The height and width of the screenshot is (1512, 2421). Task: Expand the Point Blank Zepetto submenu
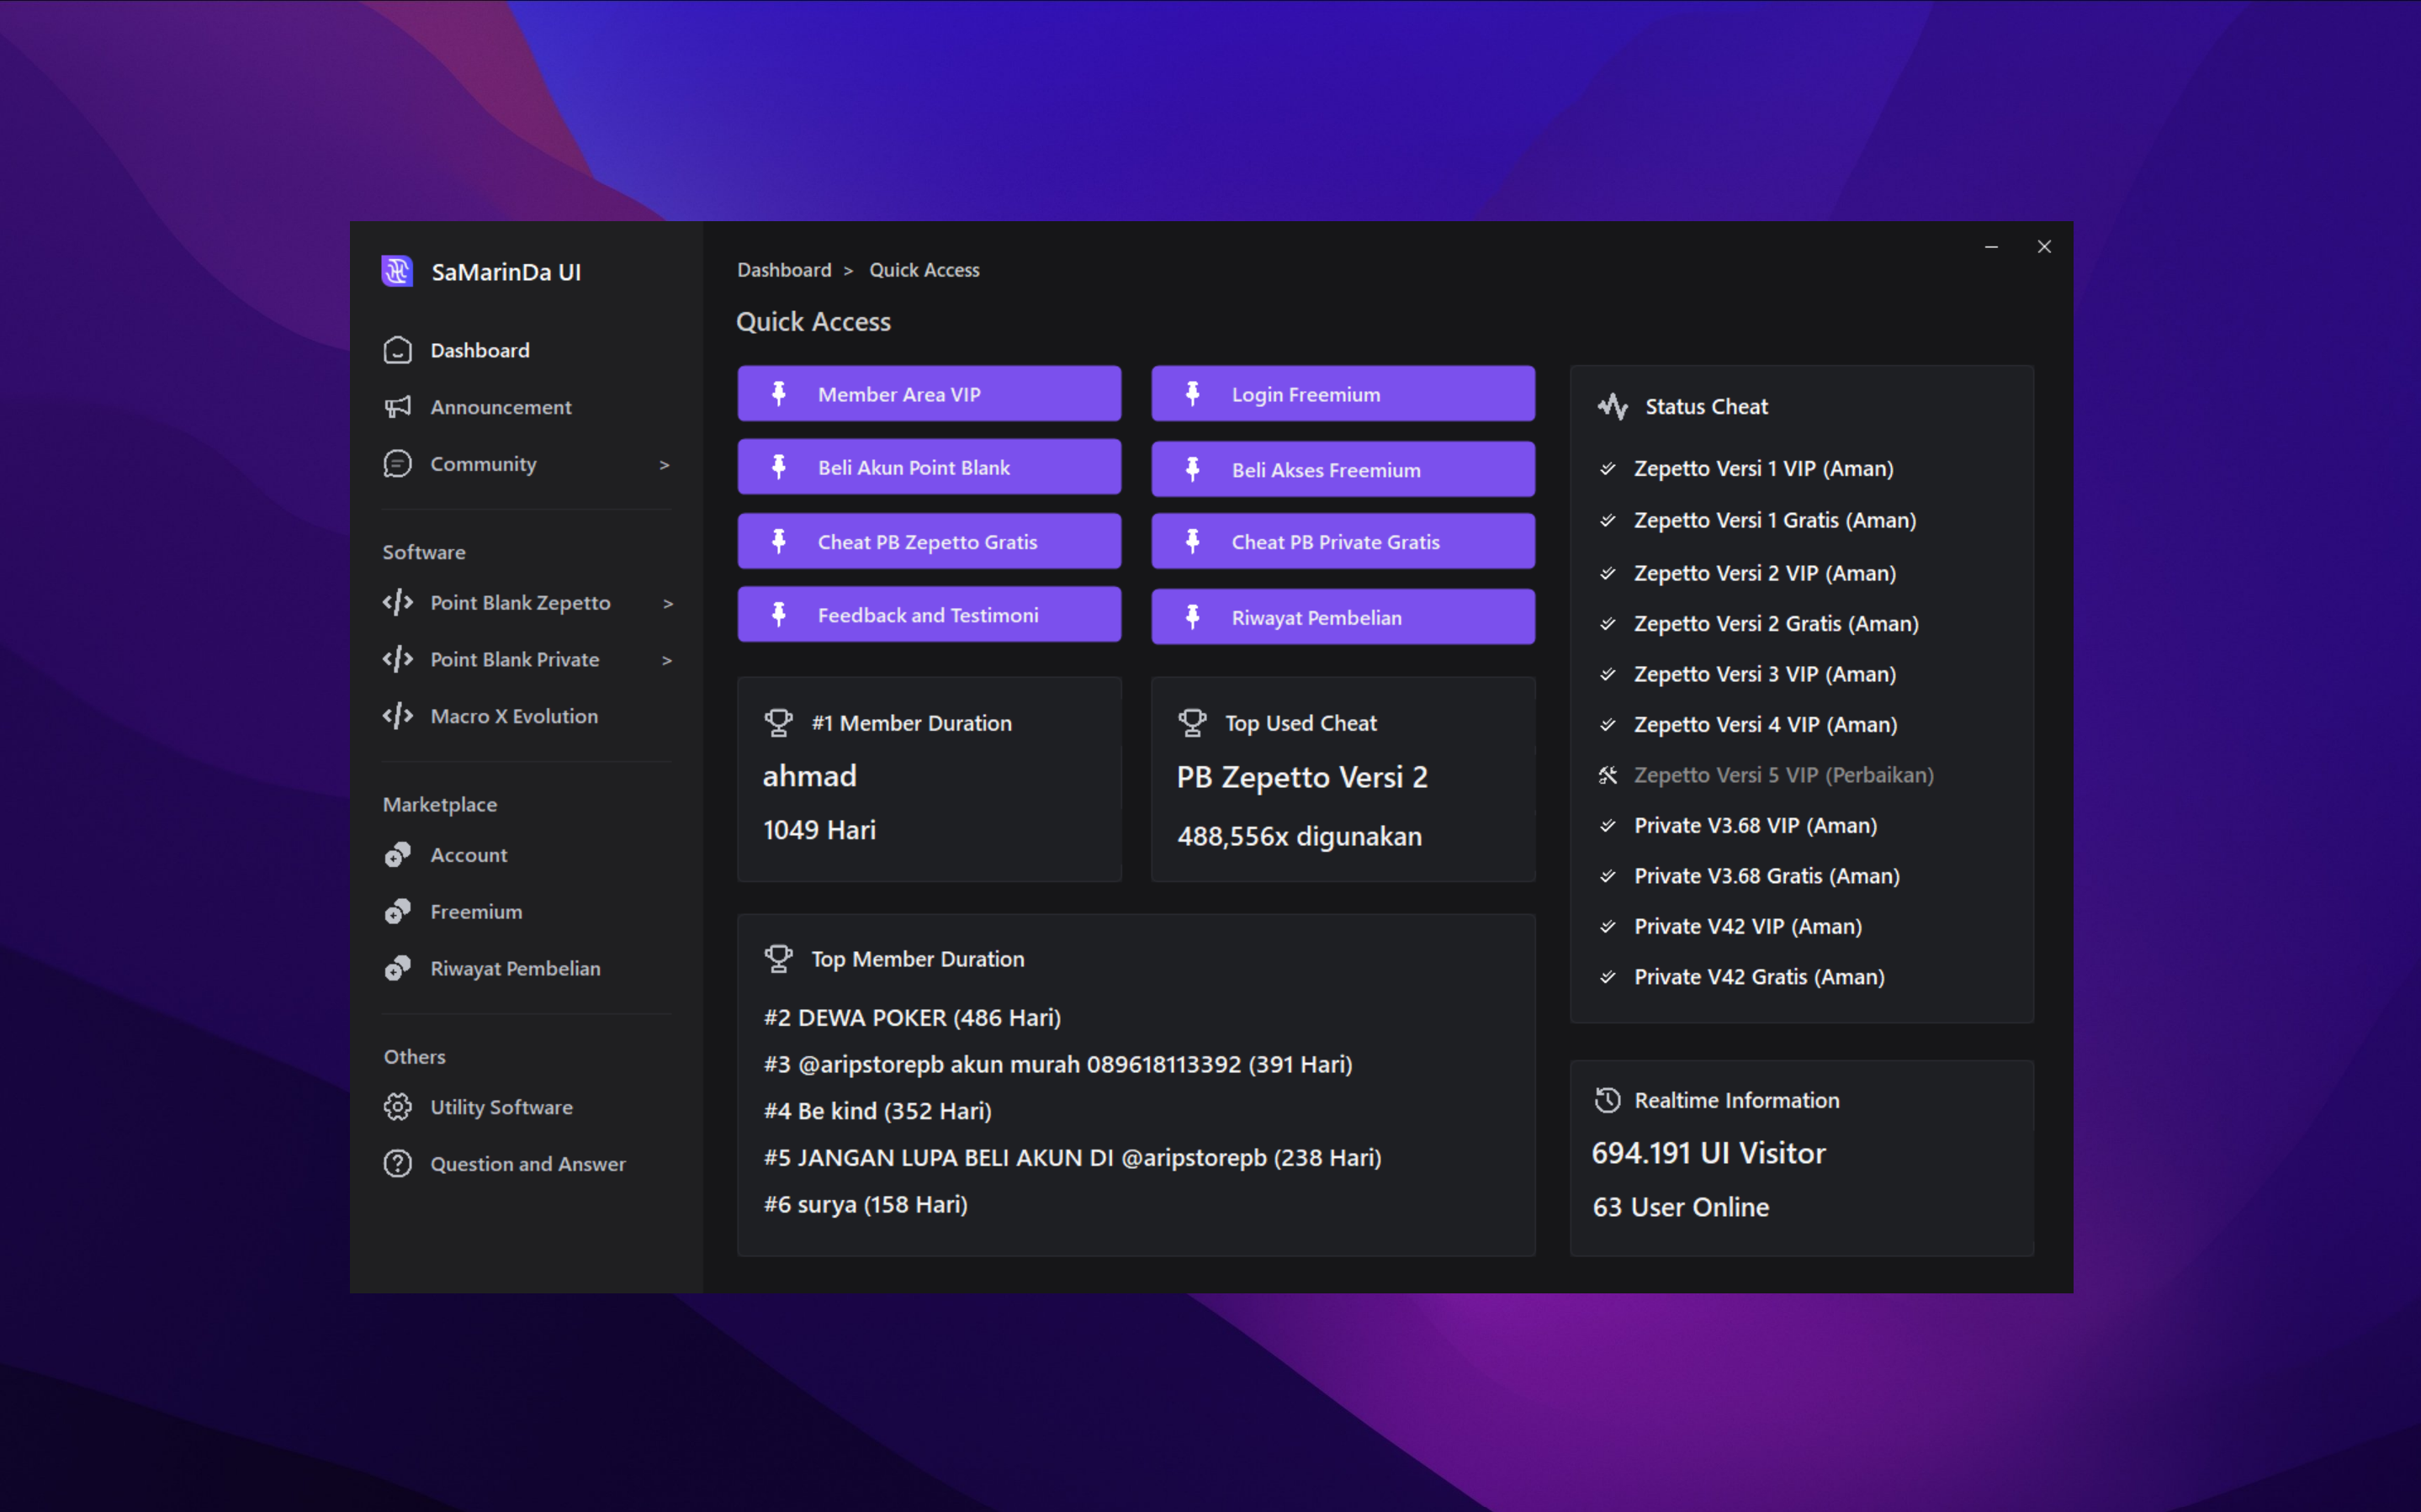click(667, 602)
